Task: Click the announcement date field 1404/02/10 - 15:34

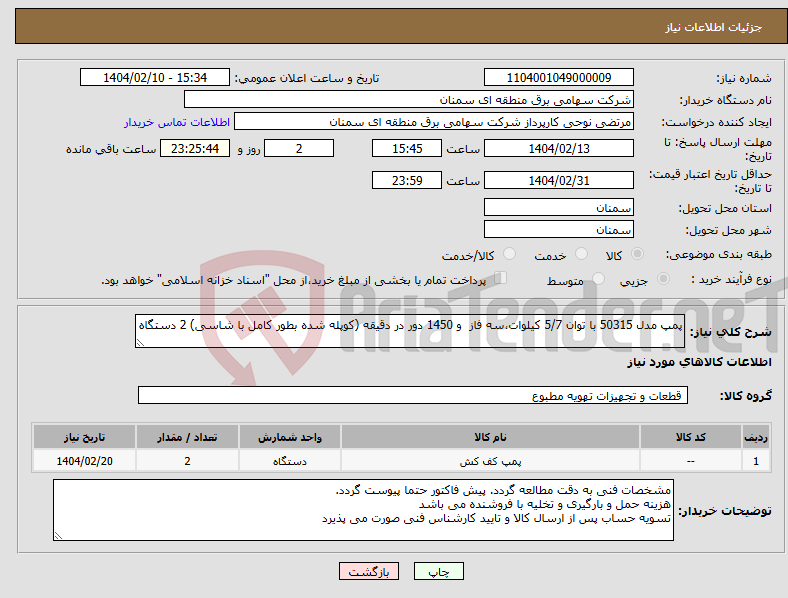Action: [x=155, y=77]
